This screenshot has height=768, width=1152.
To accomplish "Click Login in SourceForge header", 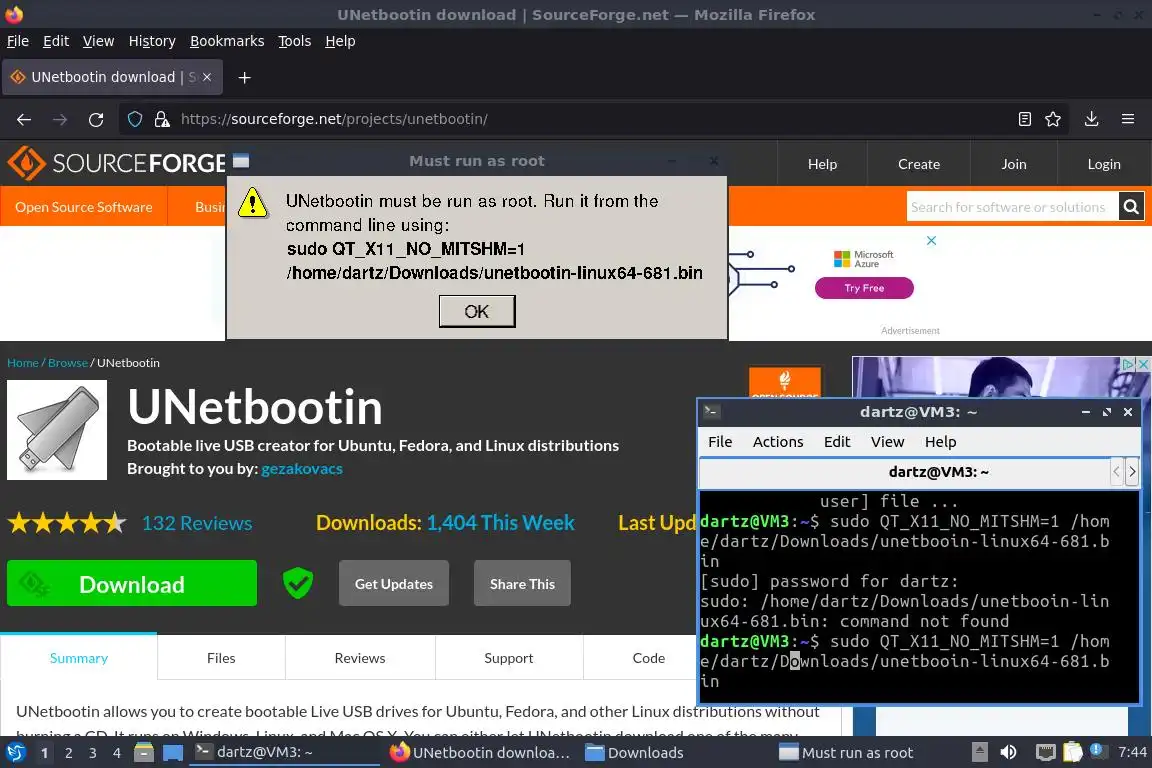I will click(x=1104, y=164).
